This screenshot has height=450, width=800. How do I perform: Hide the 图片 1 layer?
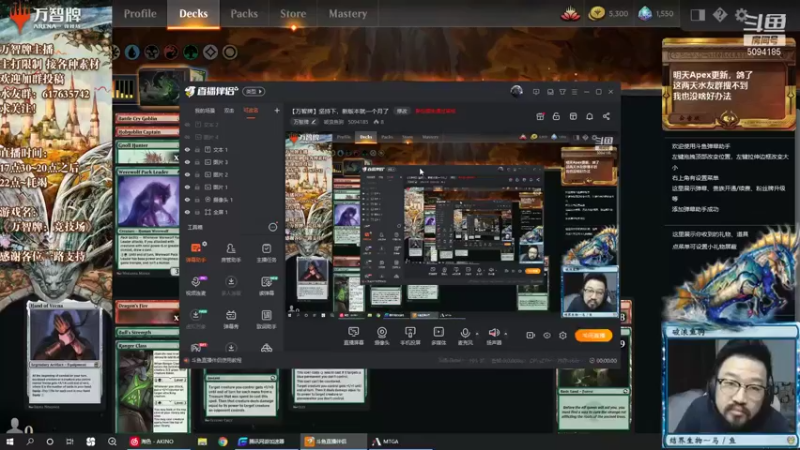(x=187, y=187)
